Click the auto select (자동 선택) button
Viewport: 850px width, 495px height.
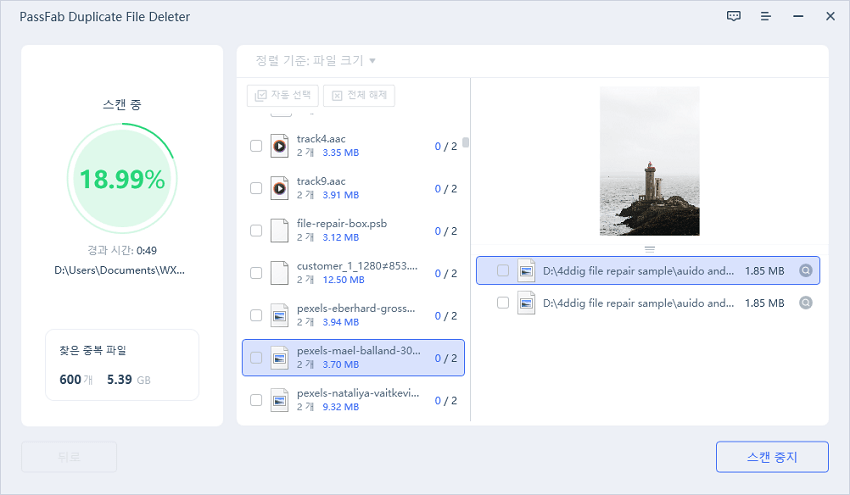(x=282, y=95)
